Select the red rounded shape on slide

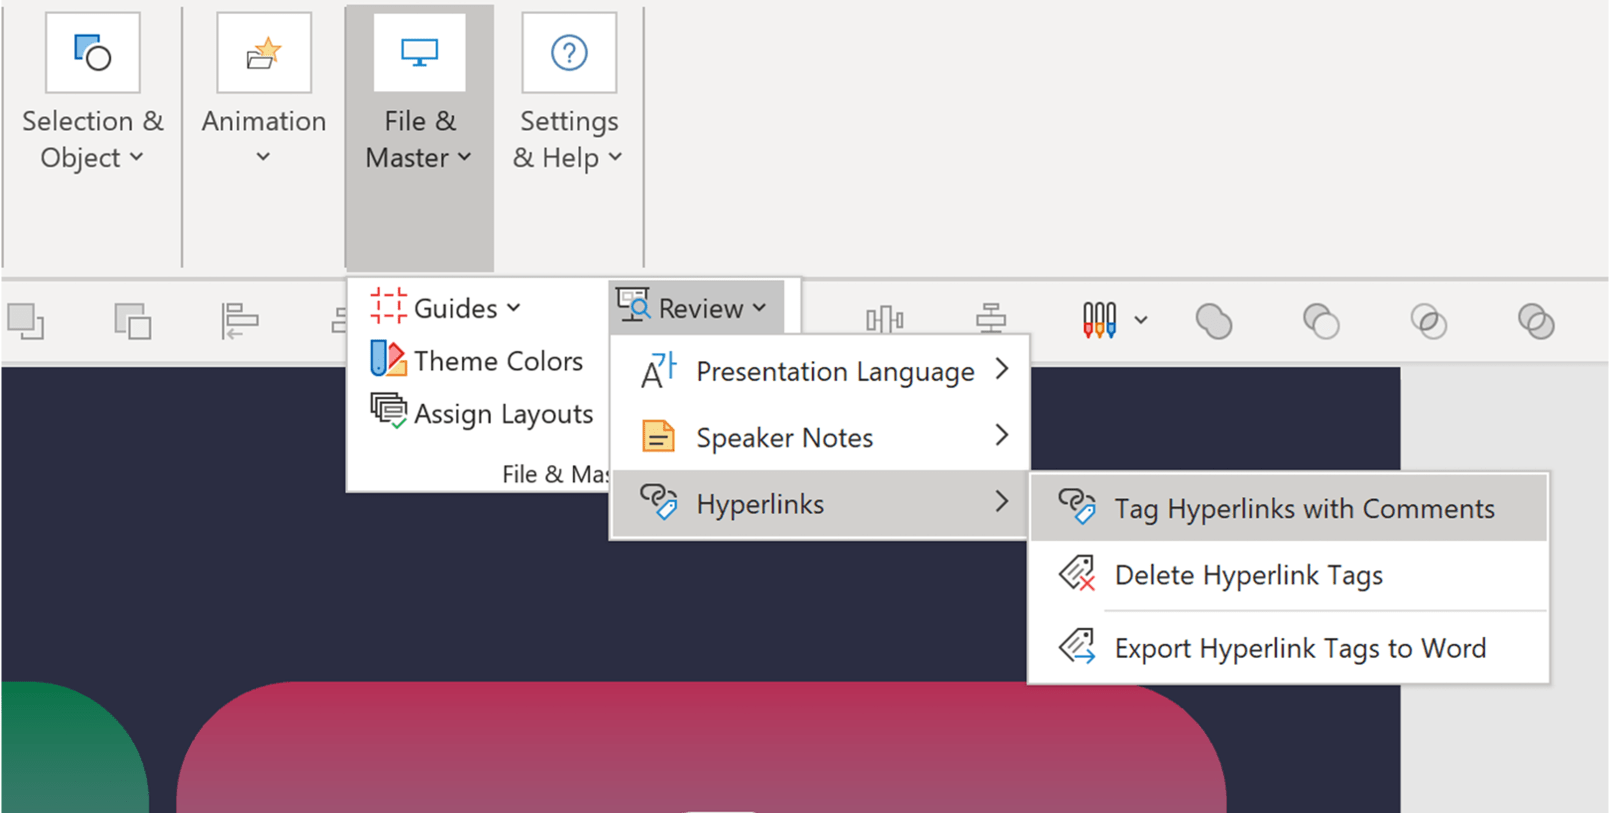coord(700,750)
